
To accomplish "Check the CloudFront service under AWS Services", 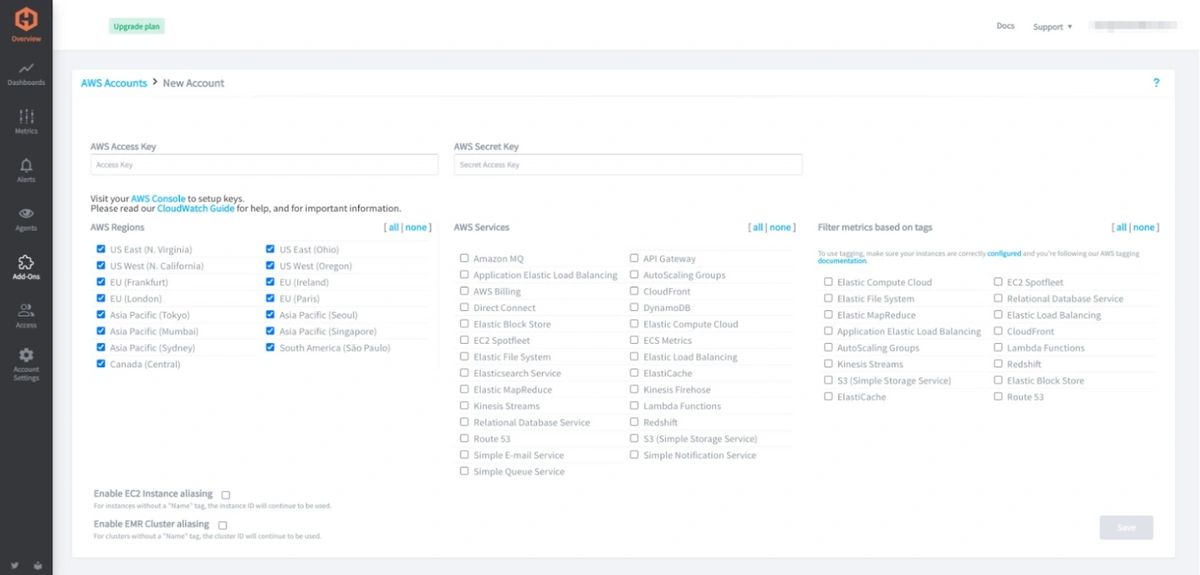I will [x=634, y=291].
